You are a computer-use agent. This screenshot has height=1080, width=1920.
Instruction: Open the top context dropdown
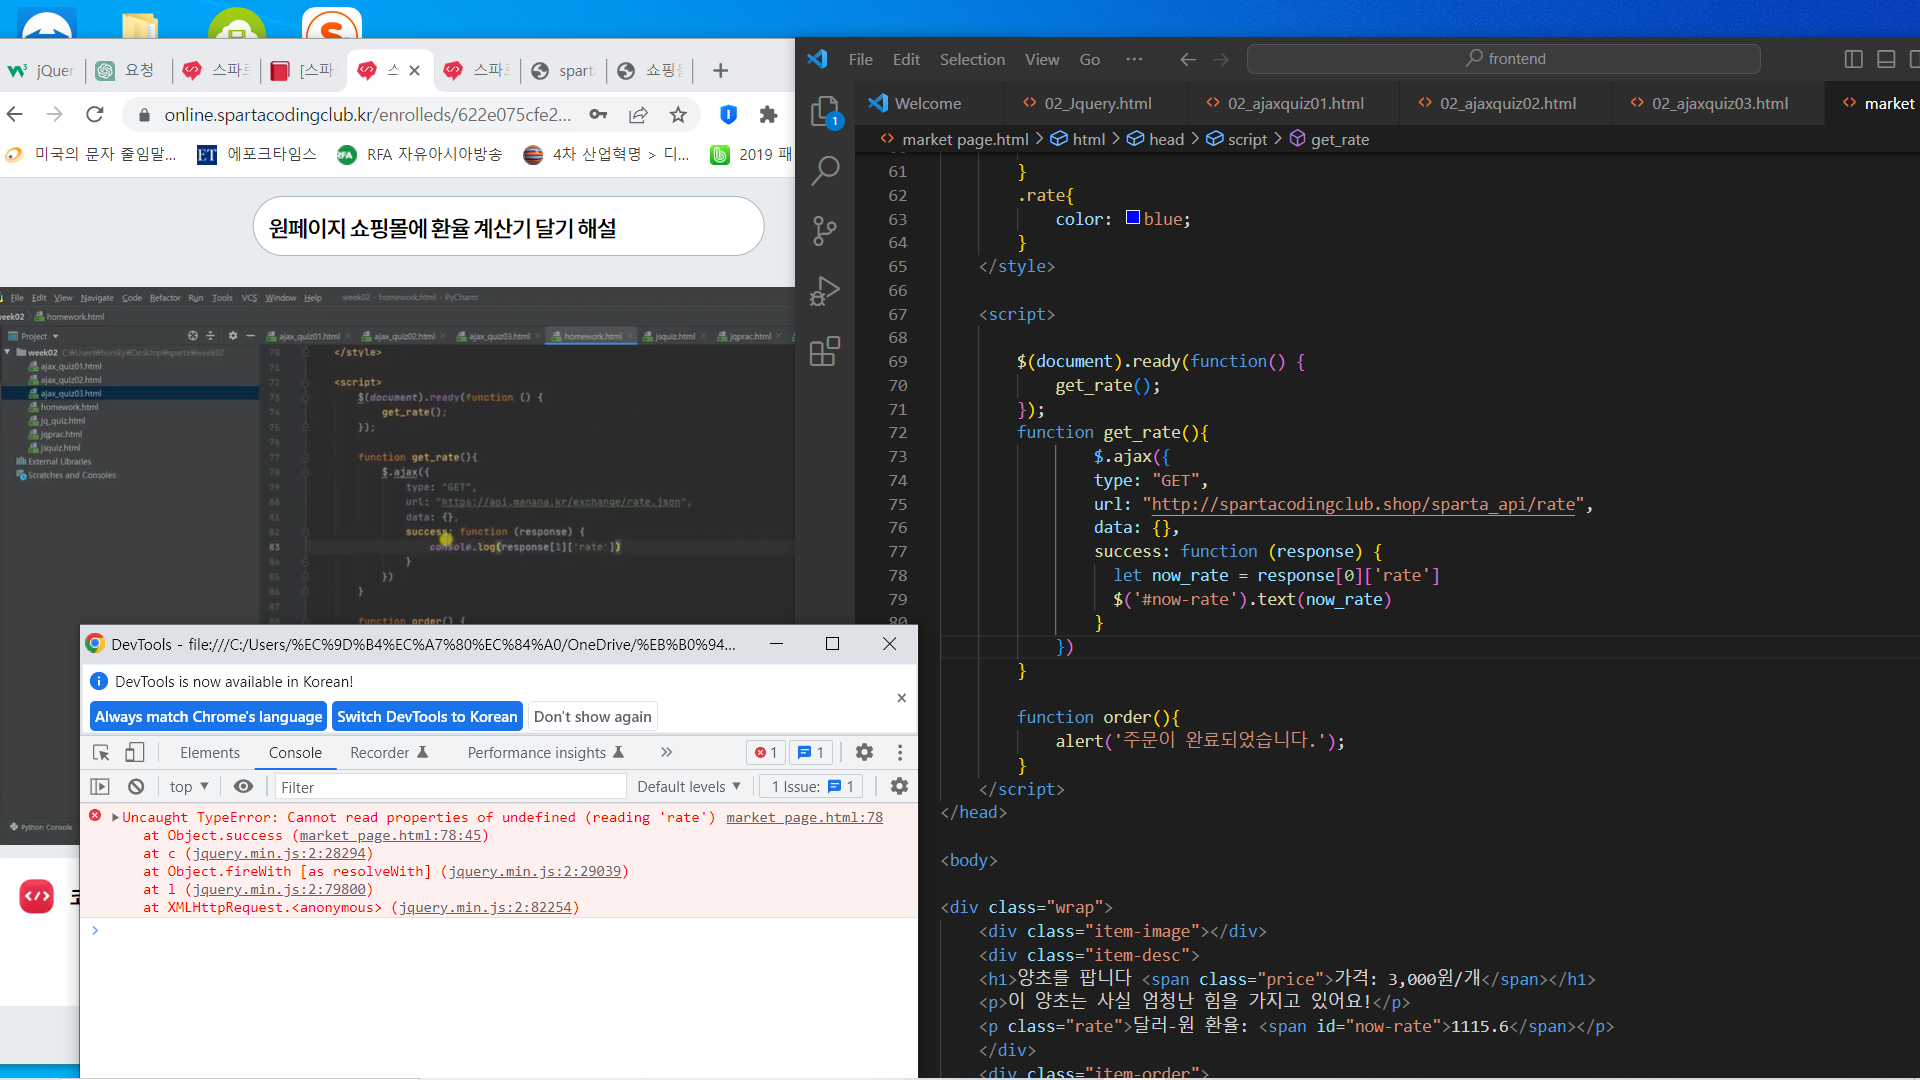189,787
